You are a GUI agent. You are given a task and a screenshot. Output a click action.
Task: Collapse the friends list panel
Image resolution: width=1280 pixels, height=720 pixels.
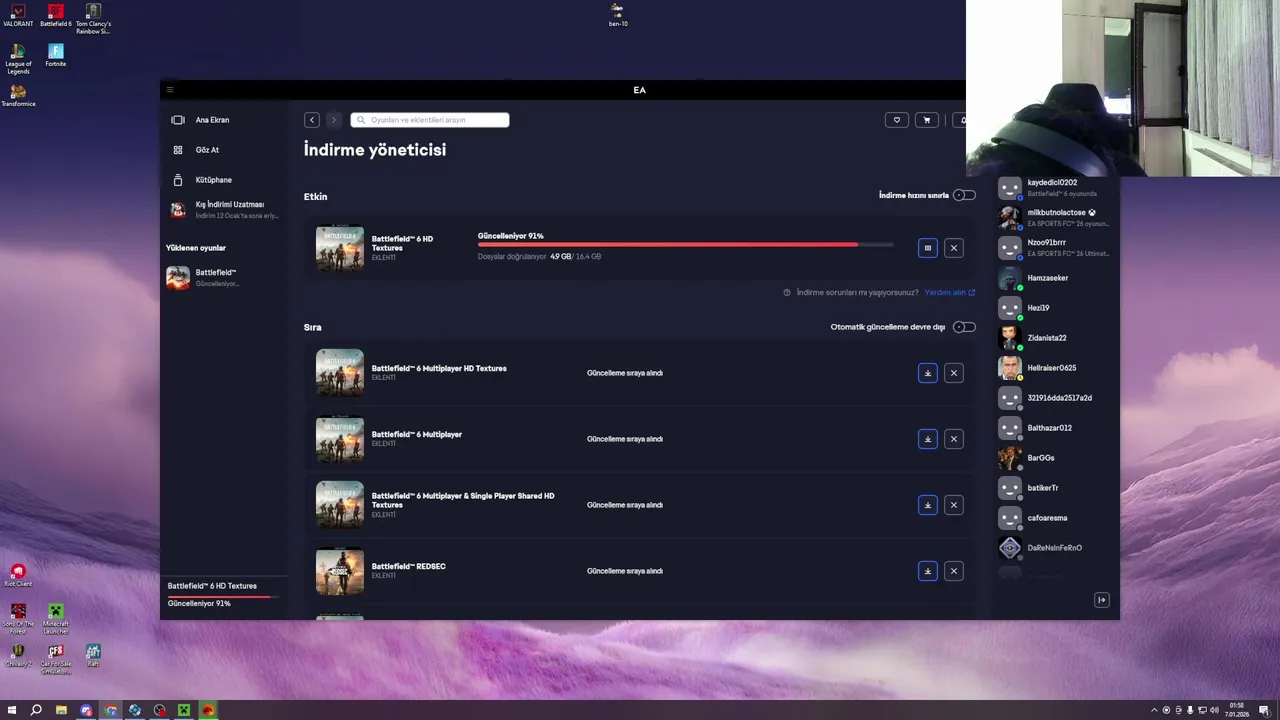pyautogui.click(x=1102, y=600)
